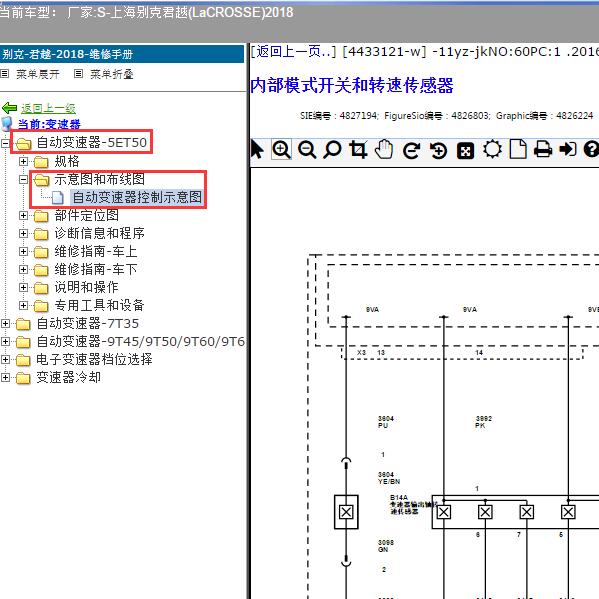The image size is (599, 599).
Task: Expand the 自动变速器-7T35 node
Action: pos(5,323)
